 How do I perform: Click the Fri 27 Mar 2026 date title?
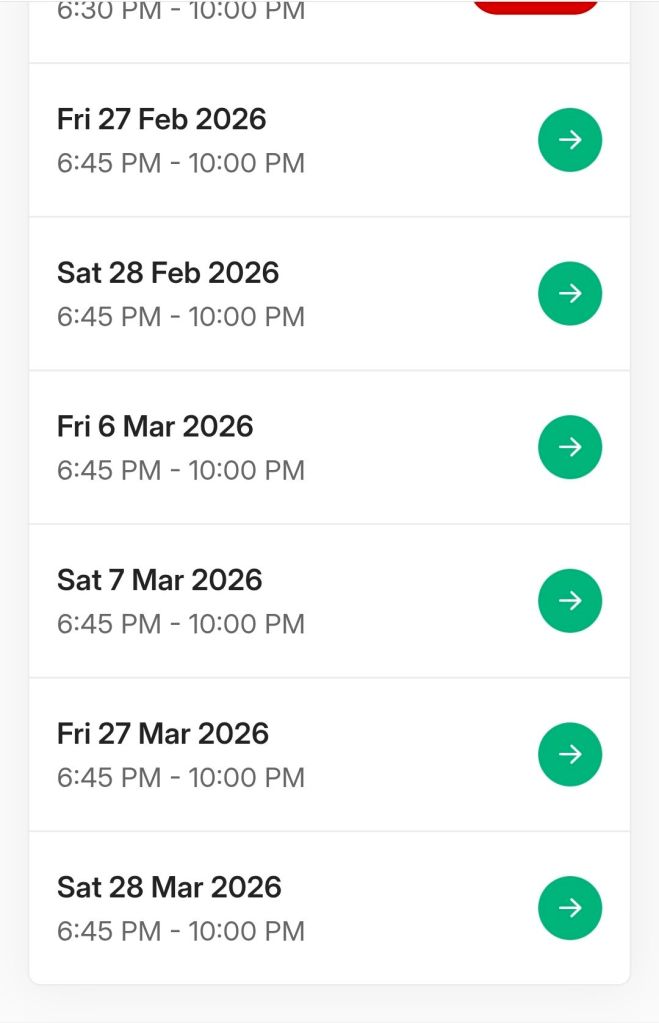point(163,733)
